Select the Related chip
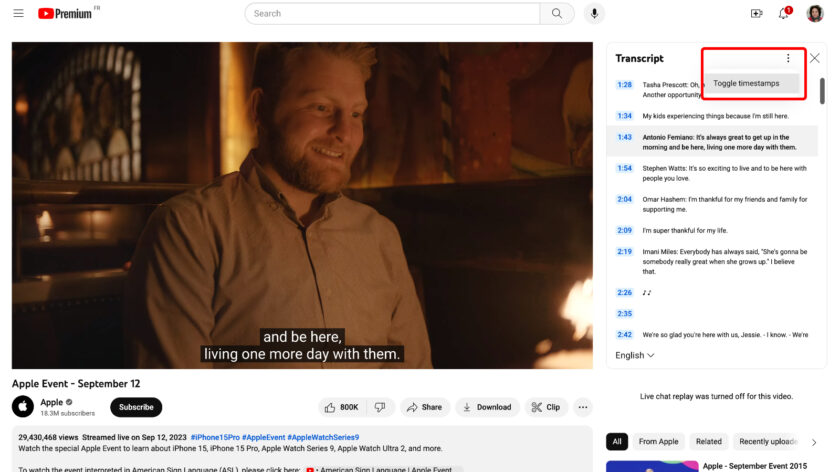The image size is (840, 472). [x=708, y=441]
